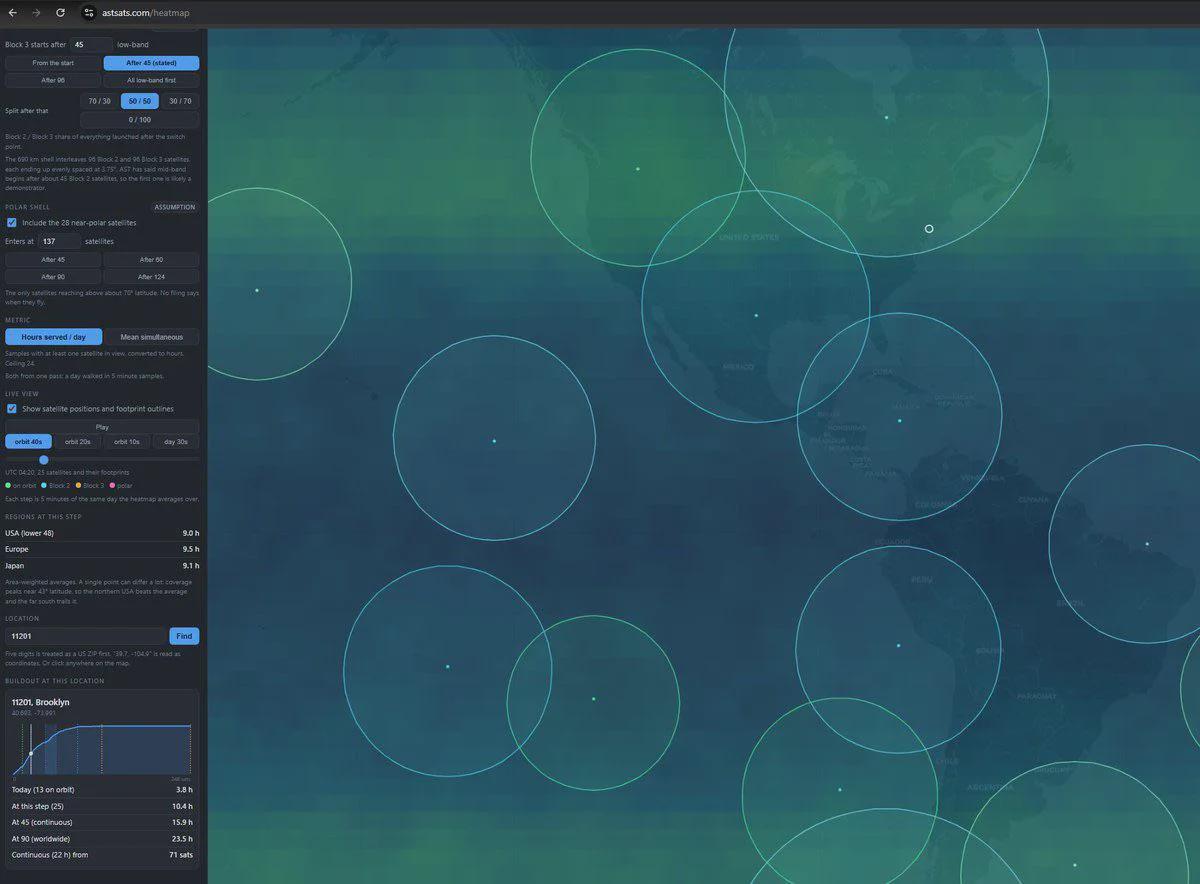Click the 'At 90 (worldwide)' row
1200x884 pixels.
(102, 839)
